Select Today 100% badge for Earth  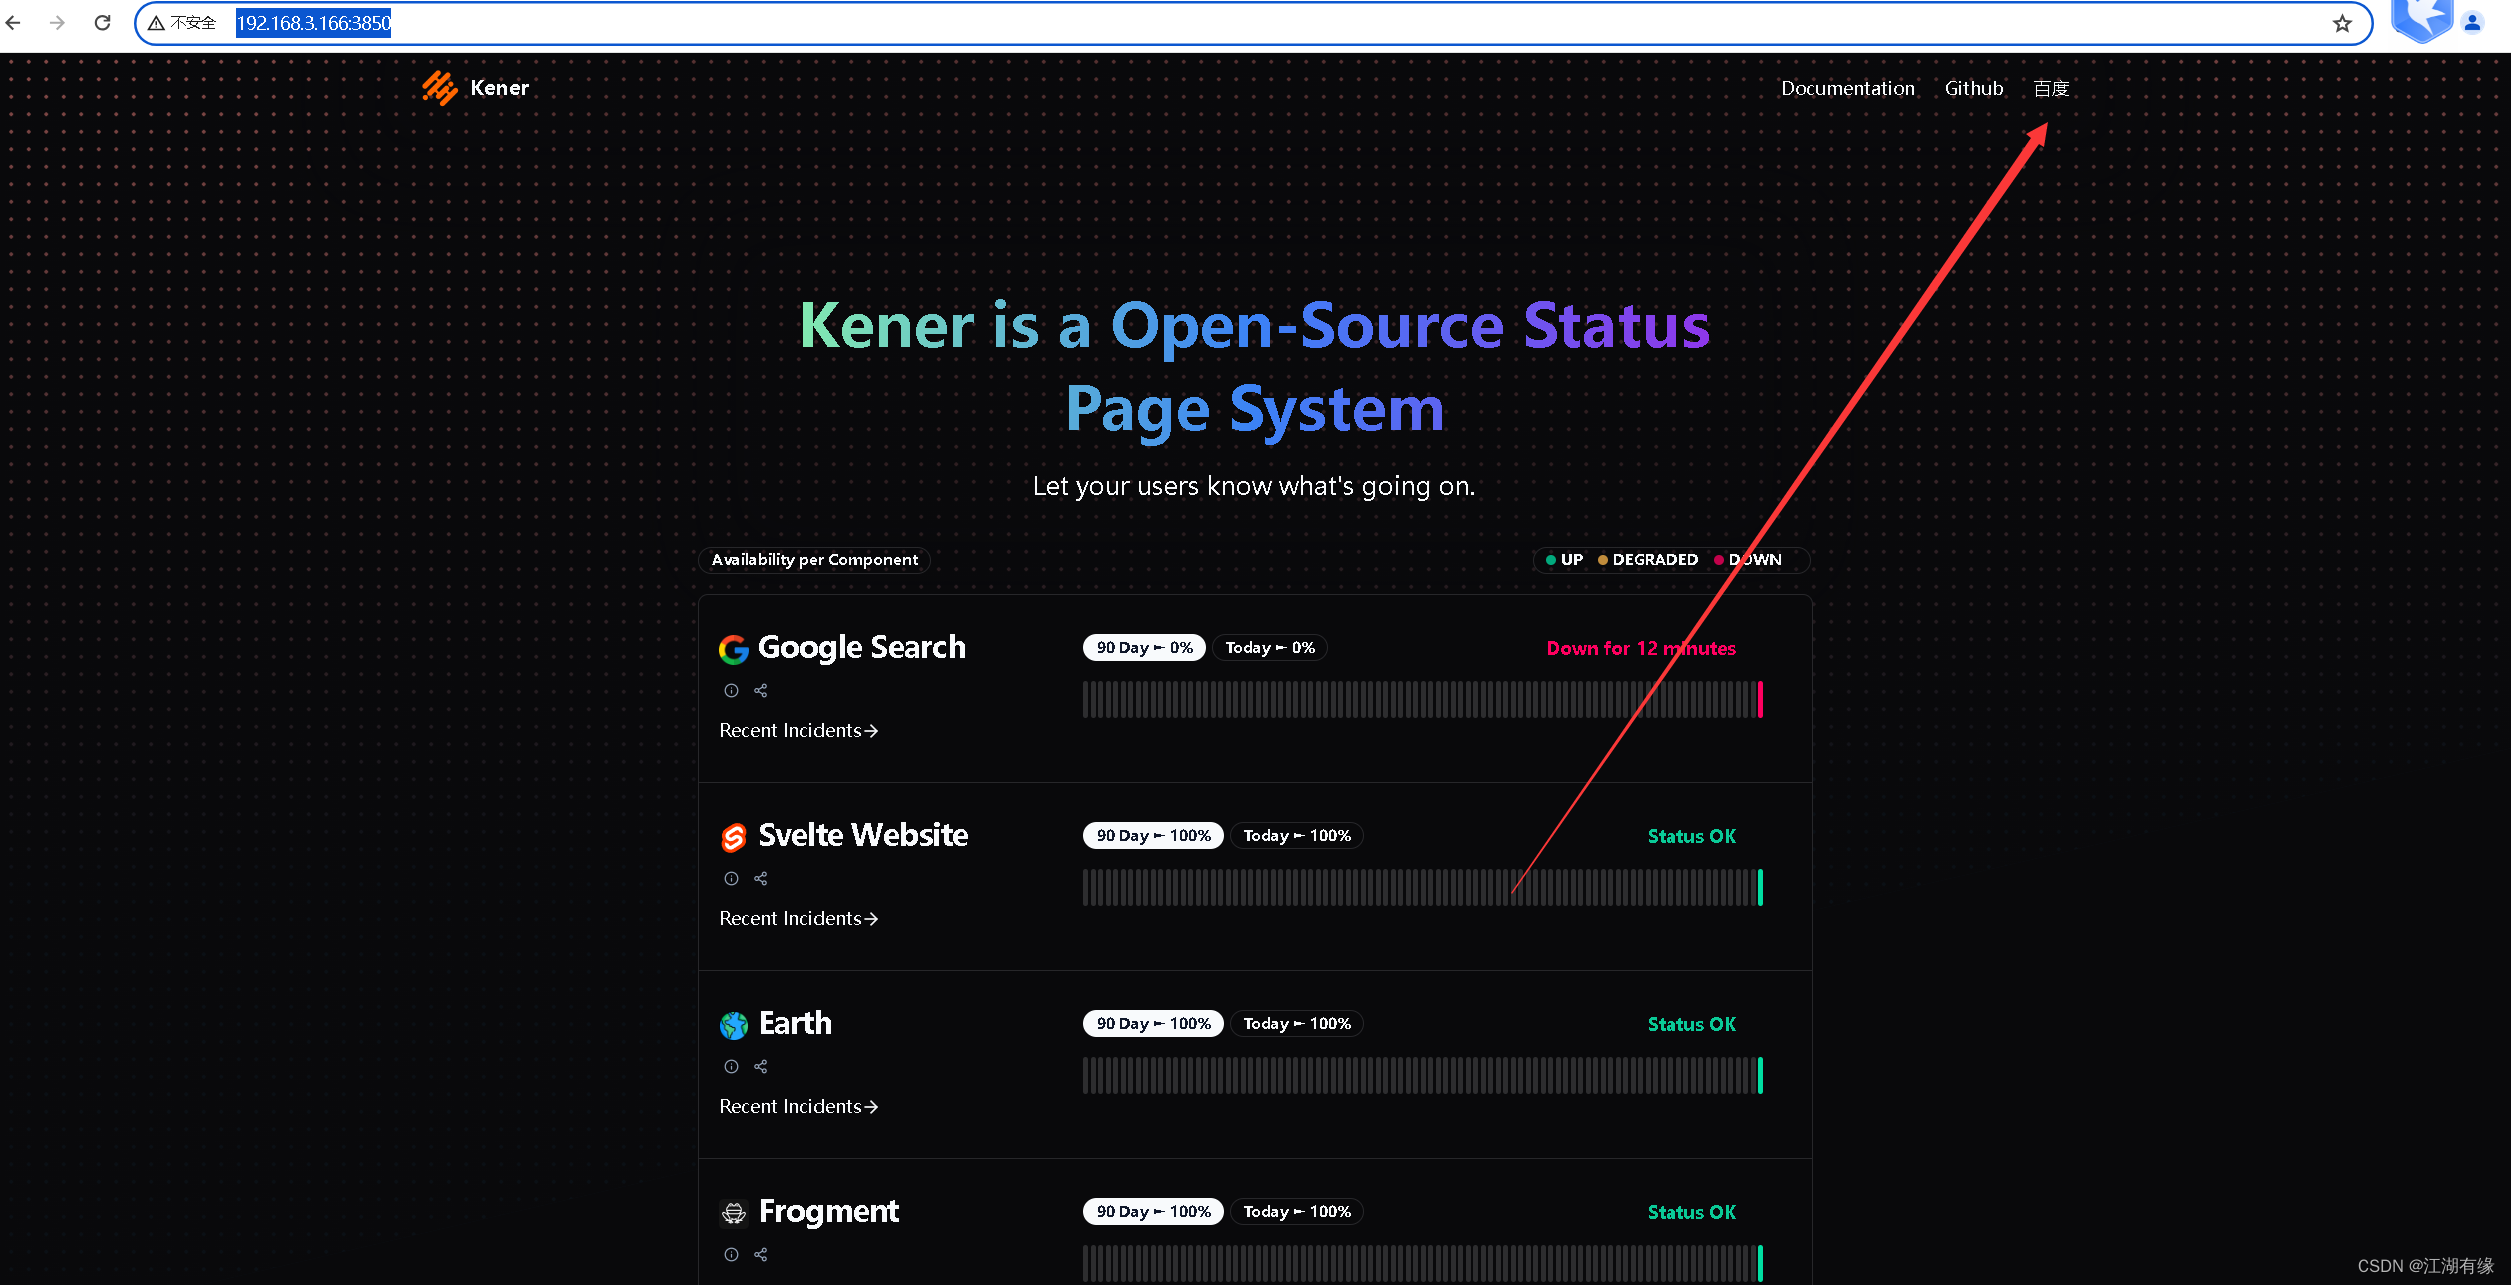(x=1296, y=1024)
